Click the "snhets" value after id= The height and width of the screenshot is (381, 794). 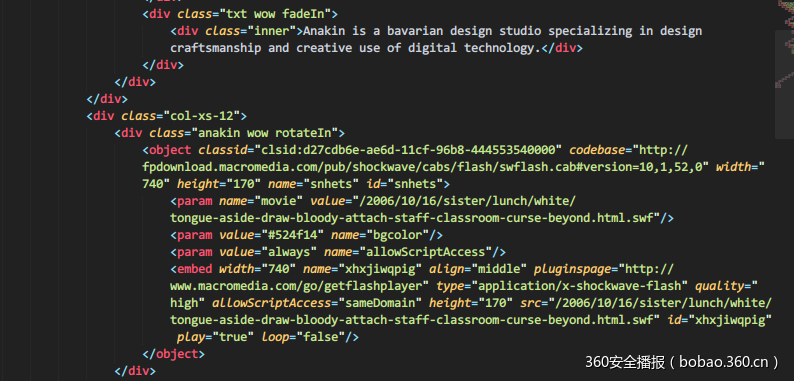point(415,184)
